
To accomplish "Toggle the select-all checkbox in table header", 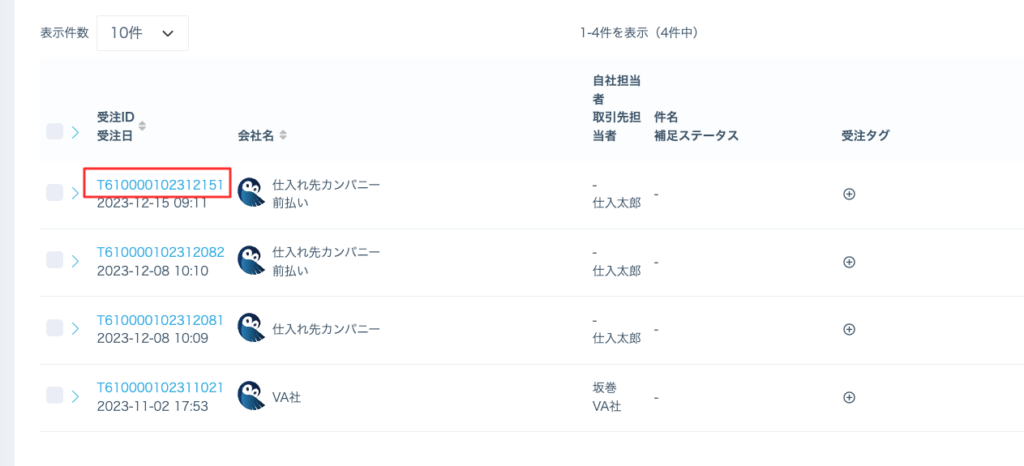I will pos(55,131).
